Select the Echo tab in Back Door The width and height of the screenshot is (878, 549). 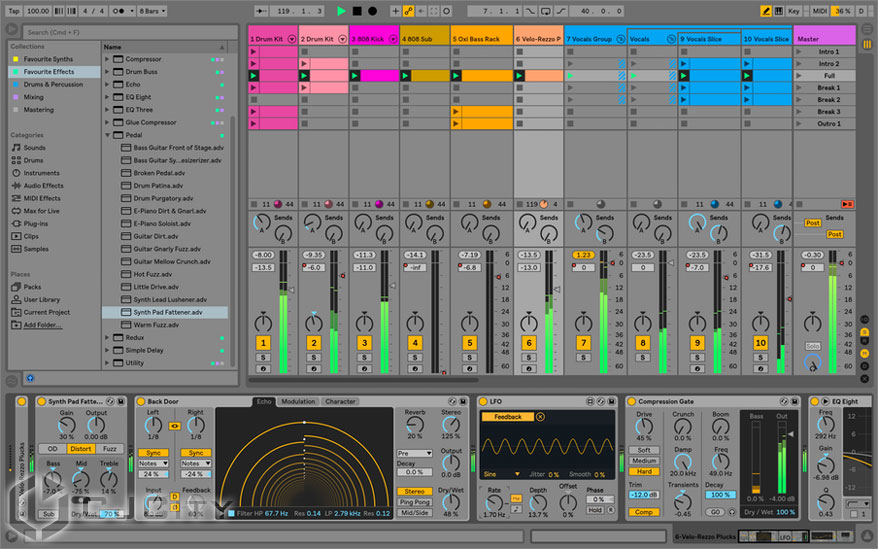point(264,401)
